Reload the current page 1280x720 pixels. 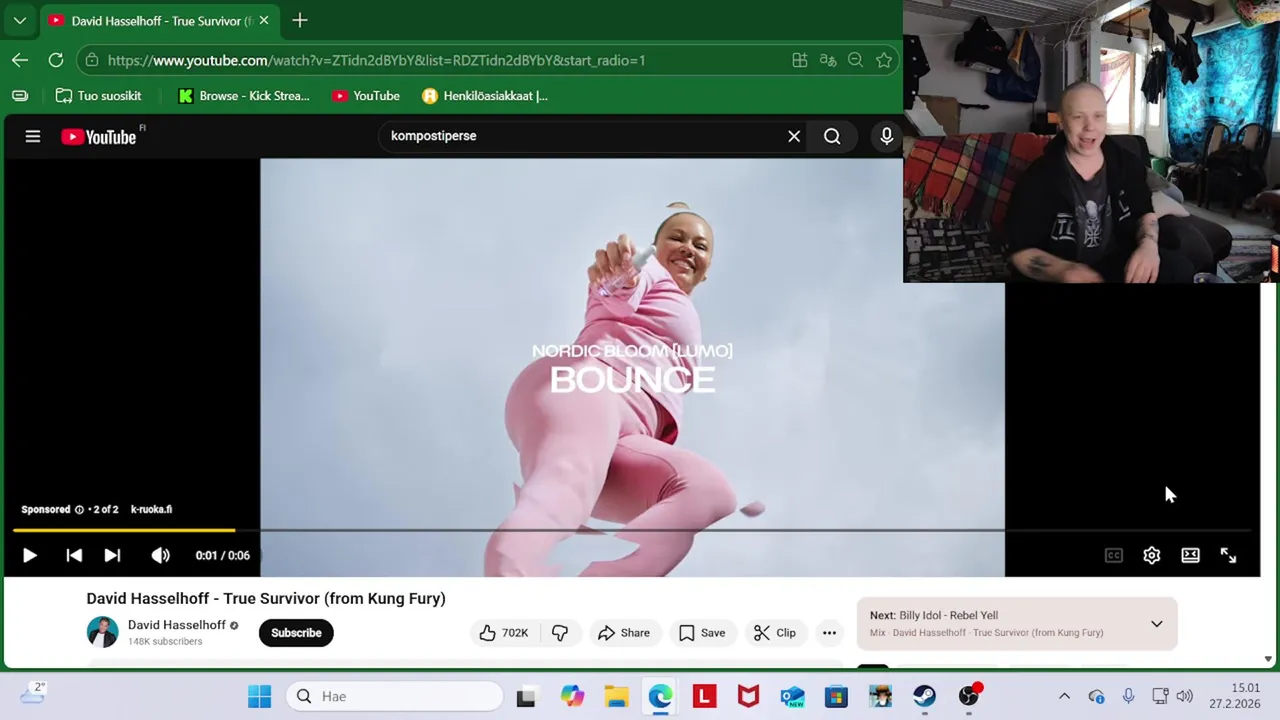pyautogui.click(x=56, y=60)
